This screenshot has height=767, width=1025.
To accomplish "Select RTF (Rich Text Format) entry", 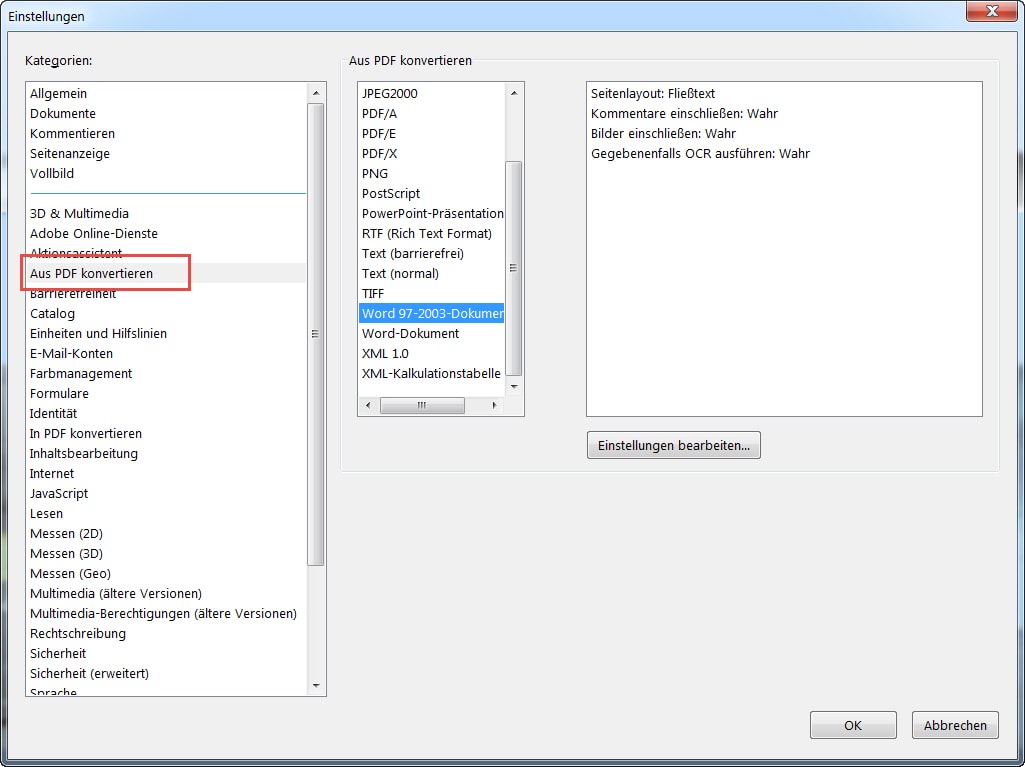I will point(427,233).
